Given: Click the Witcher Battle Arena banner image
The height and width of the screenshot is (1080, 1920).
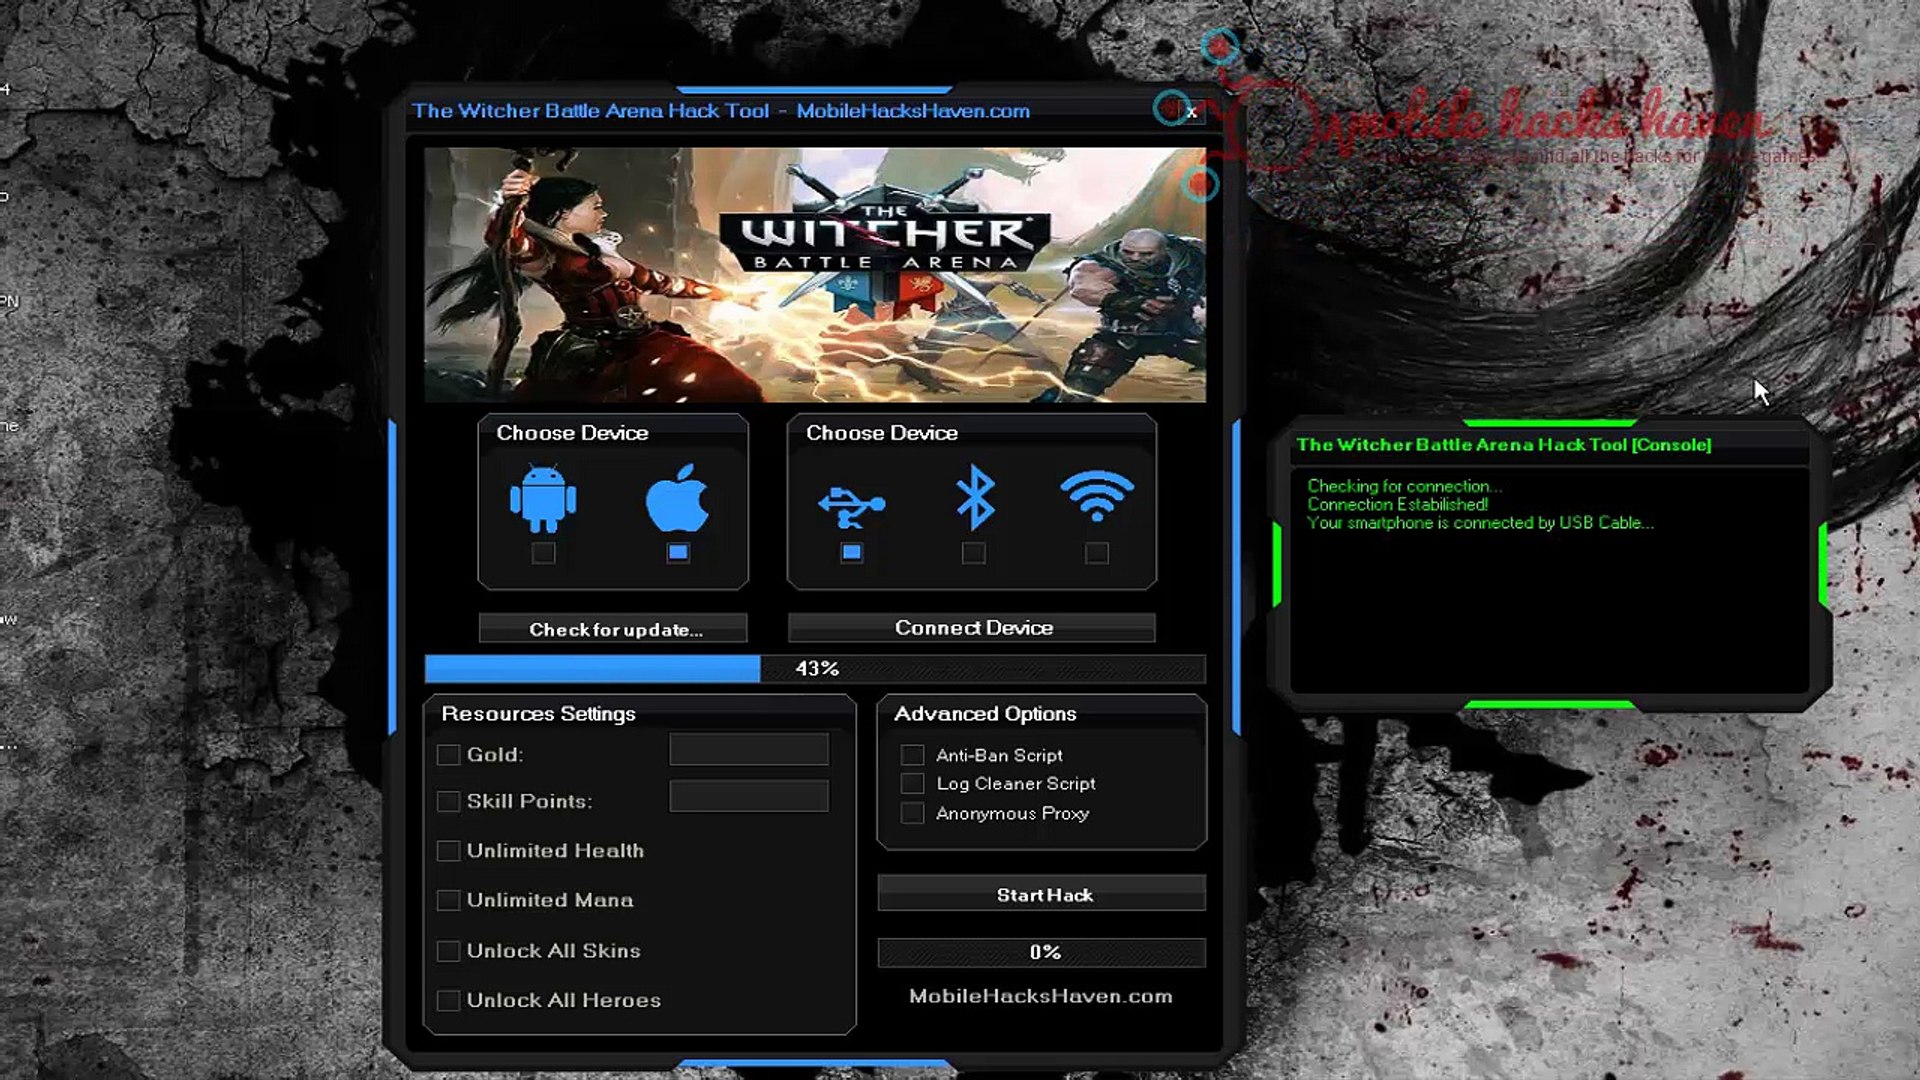Looking at the screenshot, I should [x=815, y=275].
